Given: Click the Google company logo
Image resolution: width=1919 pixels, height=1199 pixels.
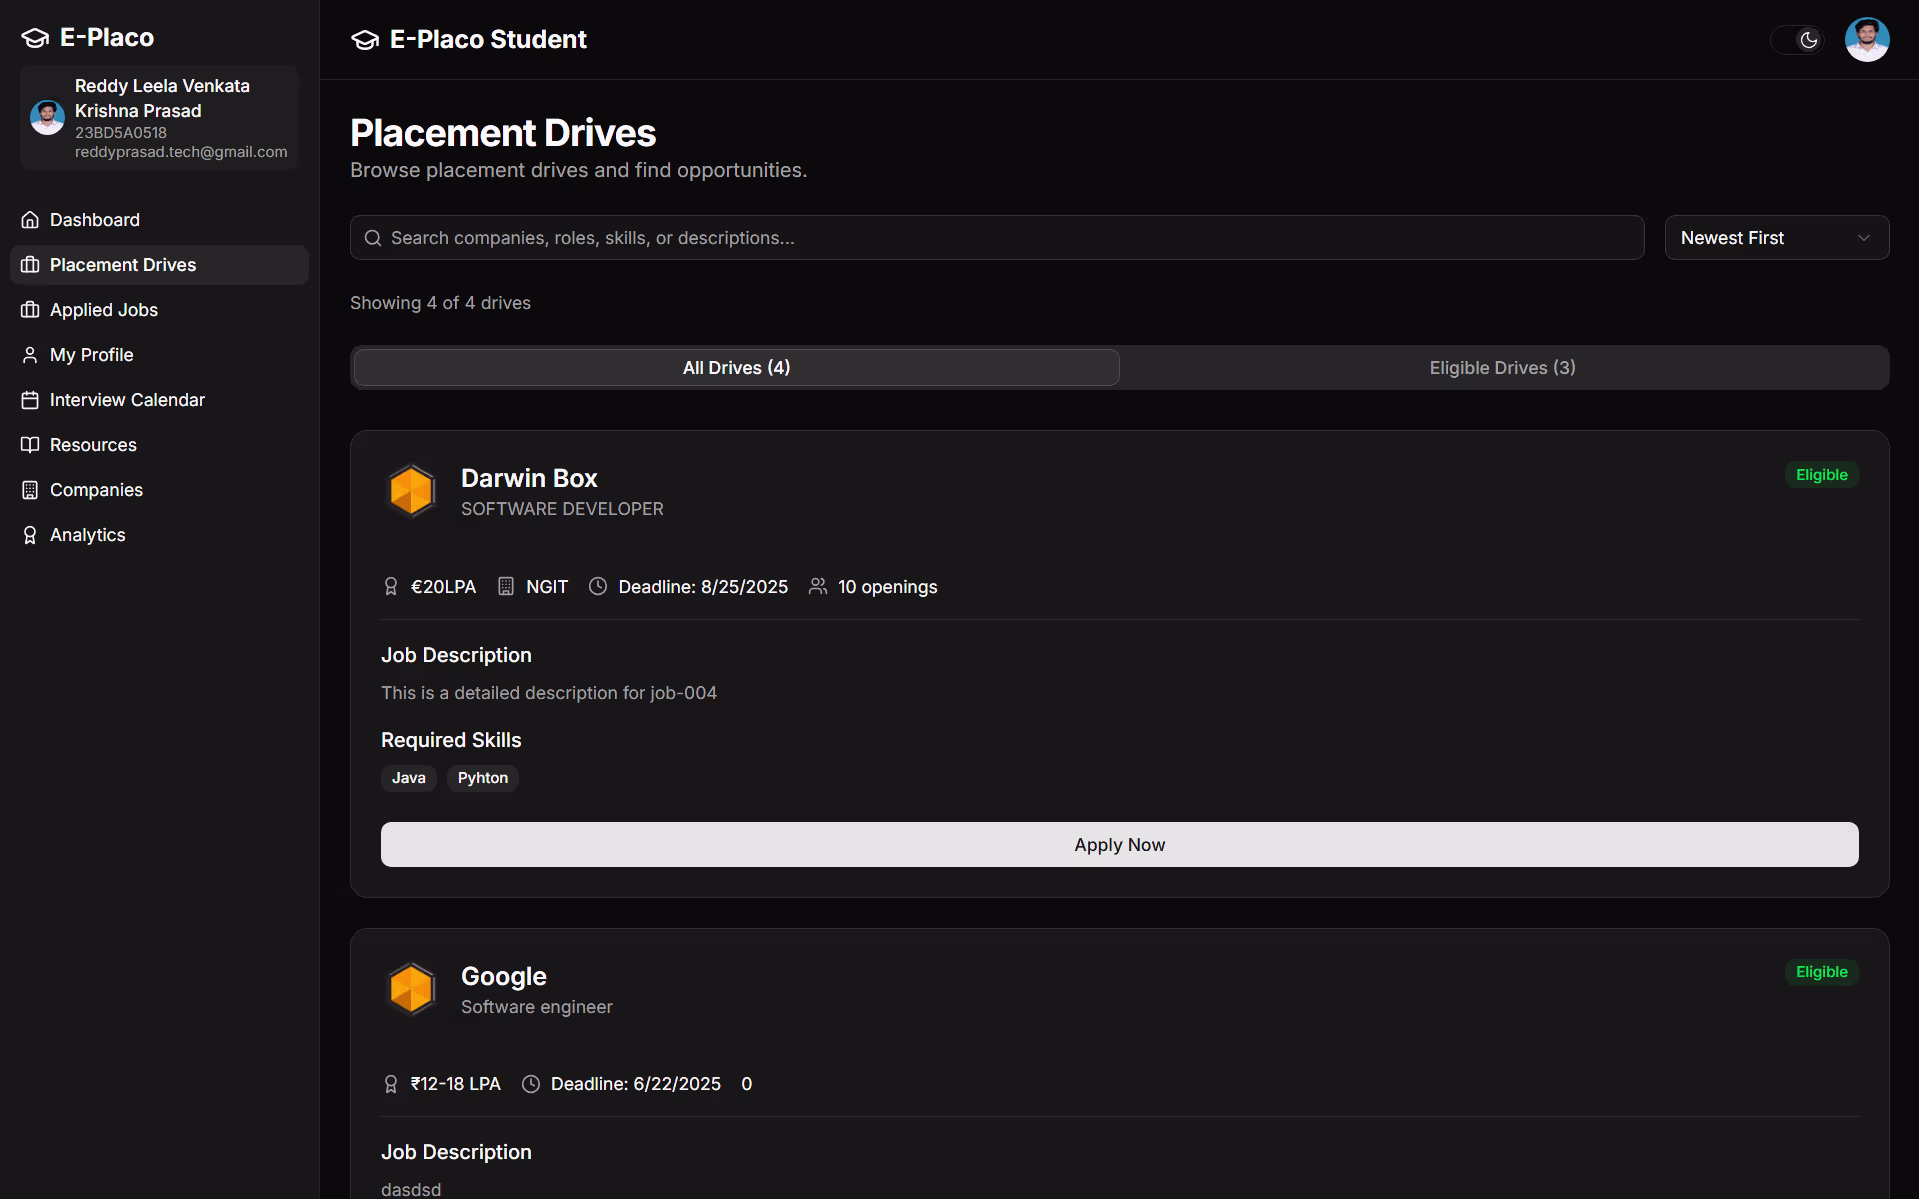Looking at the screenshot, I should [x=411, y=988].
